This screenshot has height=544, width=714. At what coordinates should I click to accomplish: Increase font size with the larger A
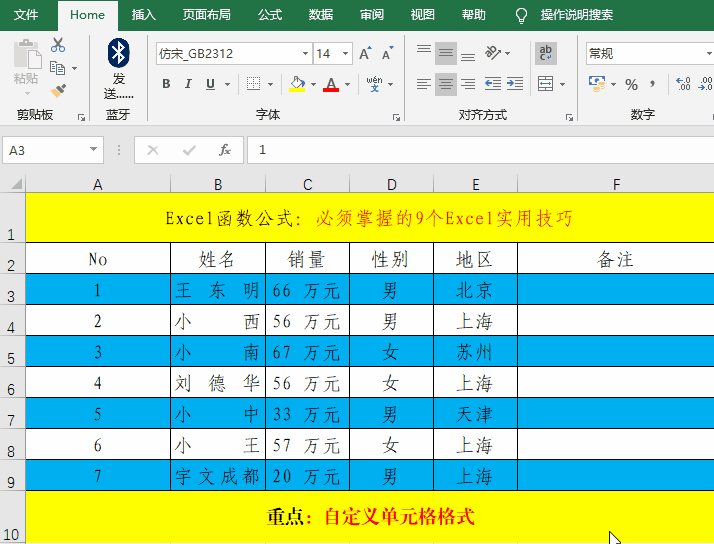click(x=365, y=54)
